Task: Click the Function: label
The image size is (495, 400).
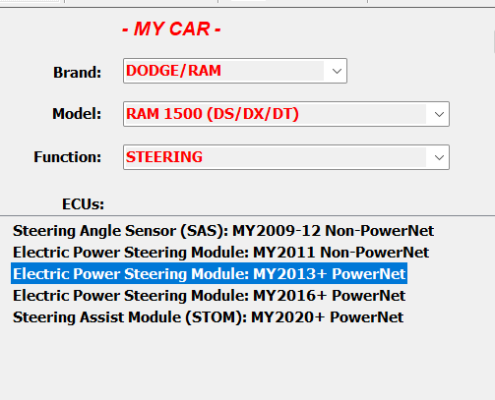Action: [x=67, y=157]
